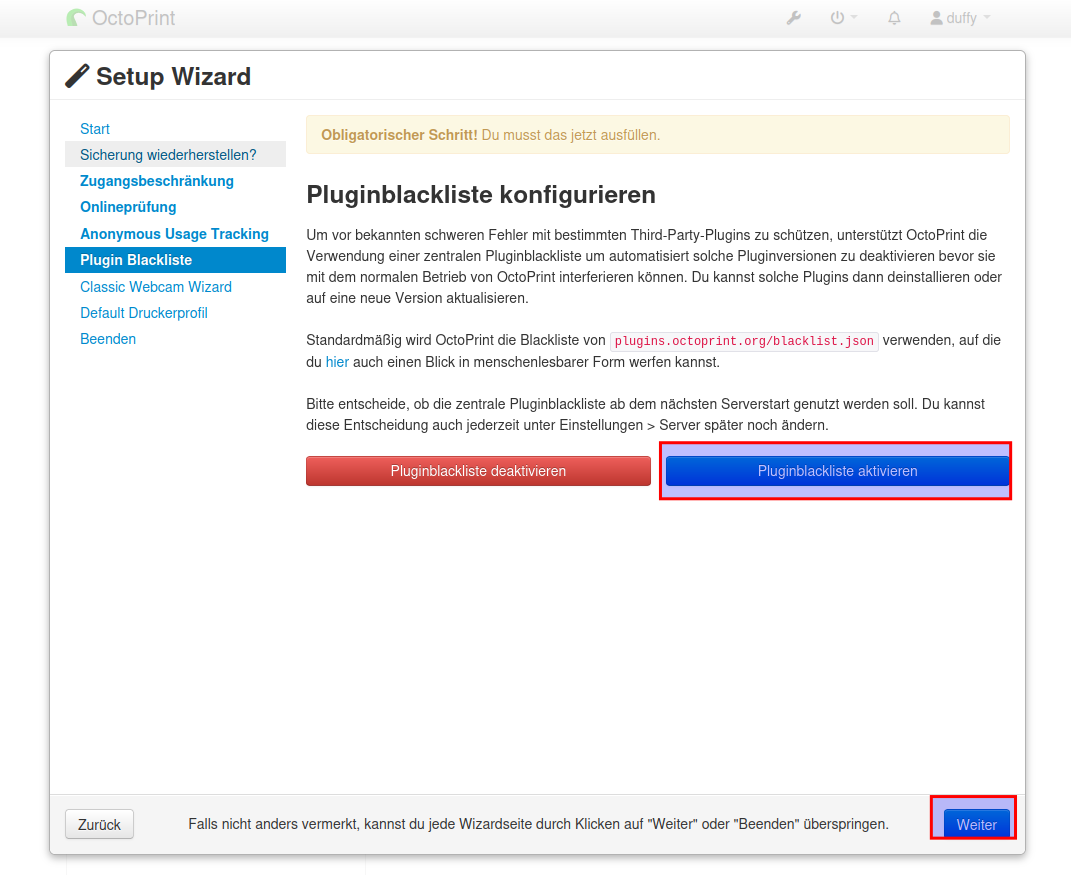Select Sicherung wiederherstellen? step
Image resolution: width=1071 pixels, height=875 pixels.
(x=168, y=155)
